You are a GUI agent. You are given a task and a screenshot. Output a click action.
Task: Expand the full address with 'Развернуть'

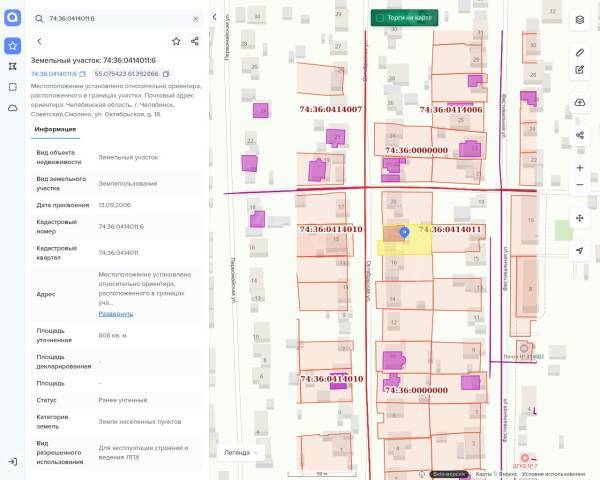(x=115, y=313)
